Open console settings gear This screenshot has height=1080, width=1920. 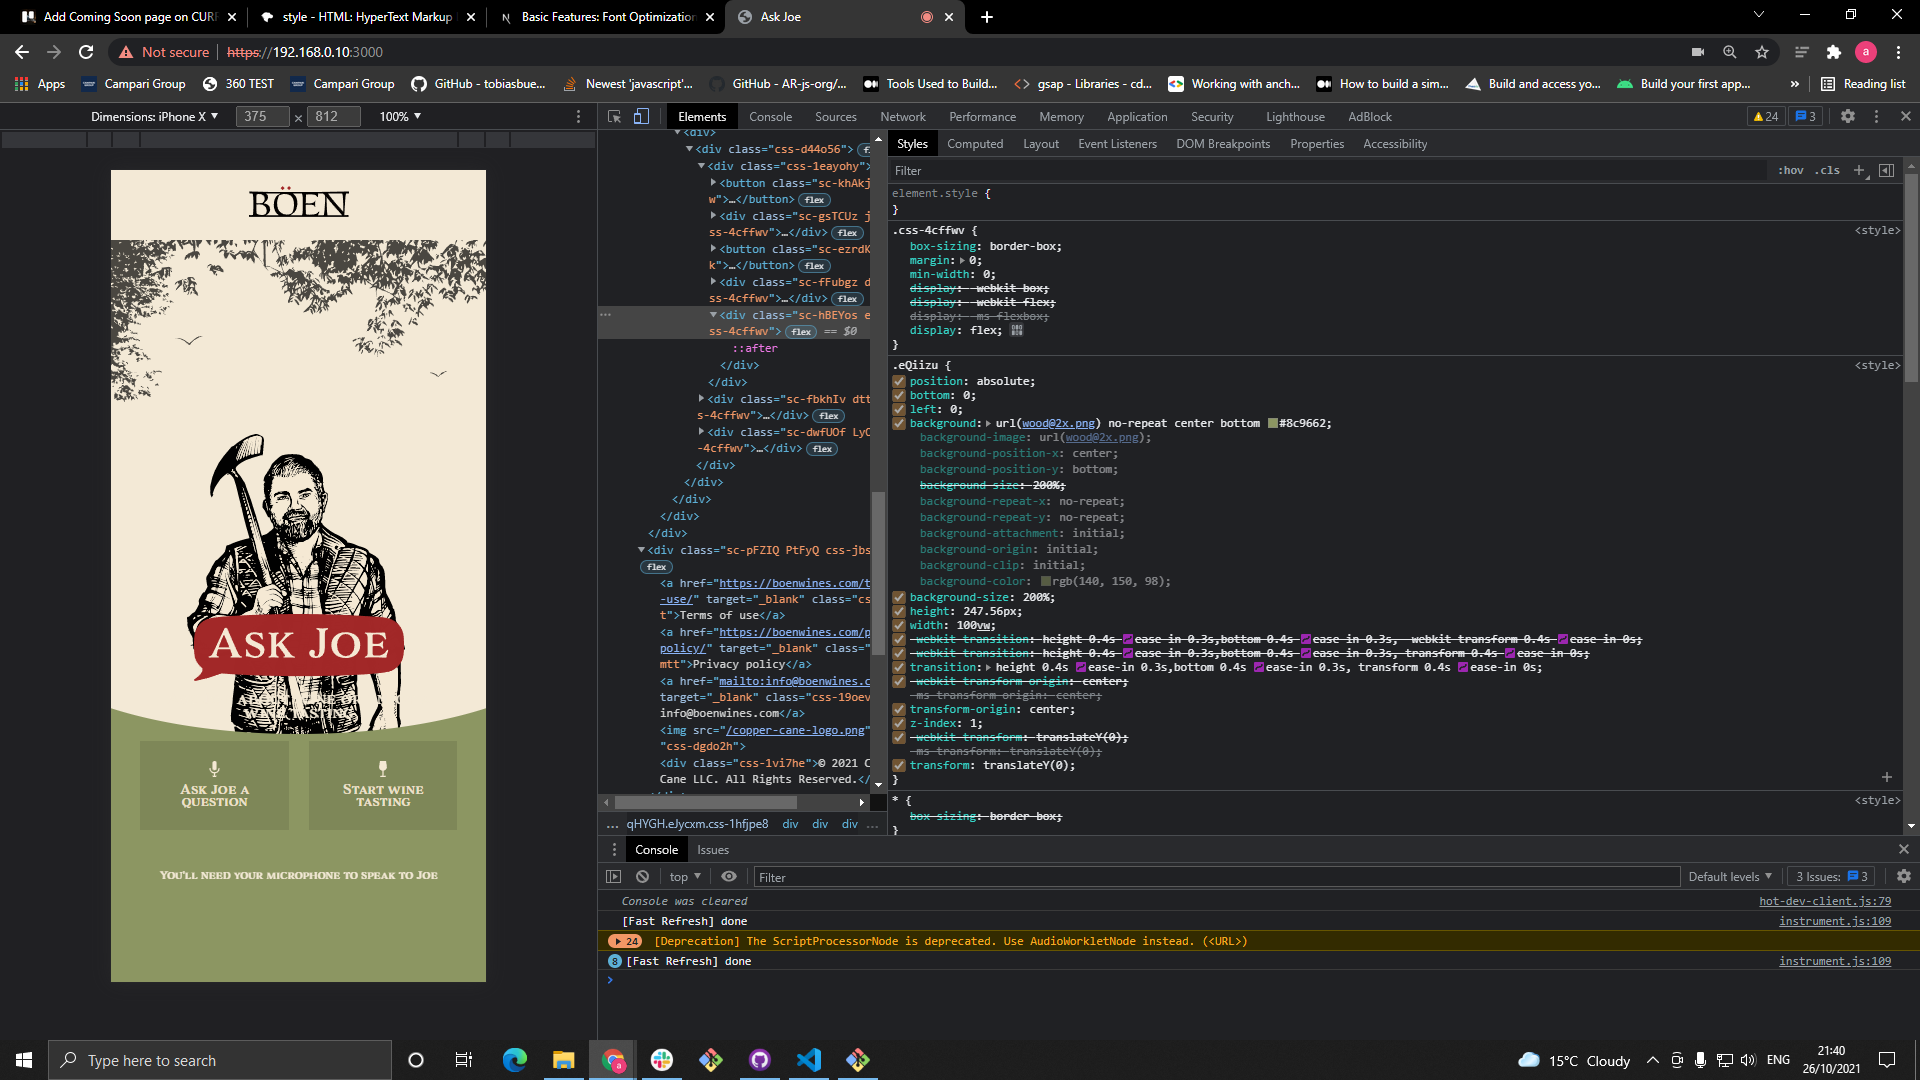click(x=1904, y=877)
